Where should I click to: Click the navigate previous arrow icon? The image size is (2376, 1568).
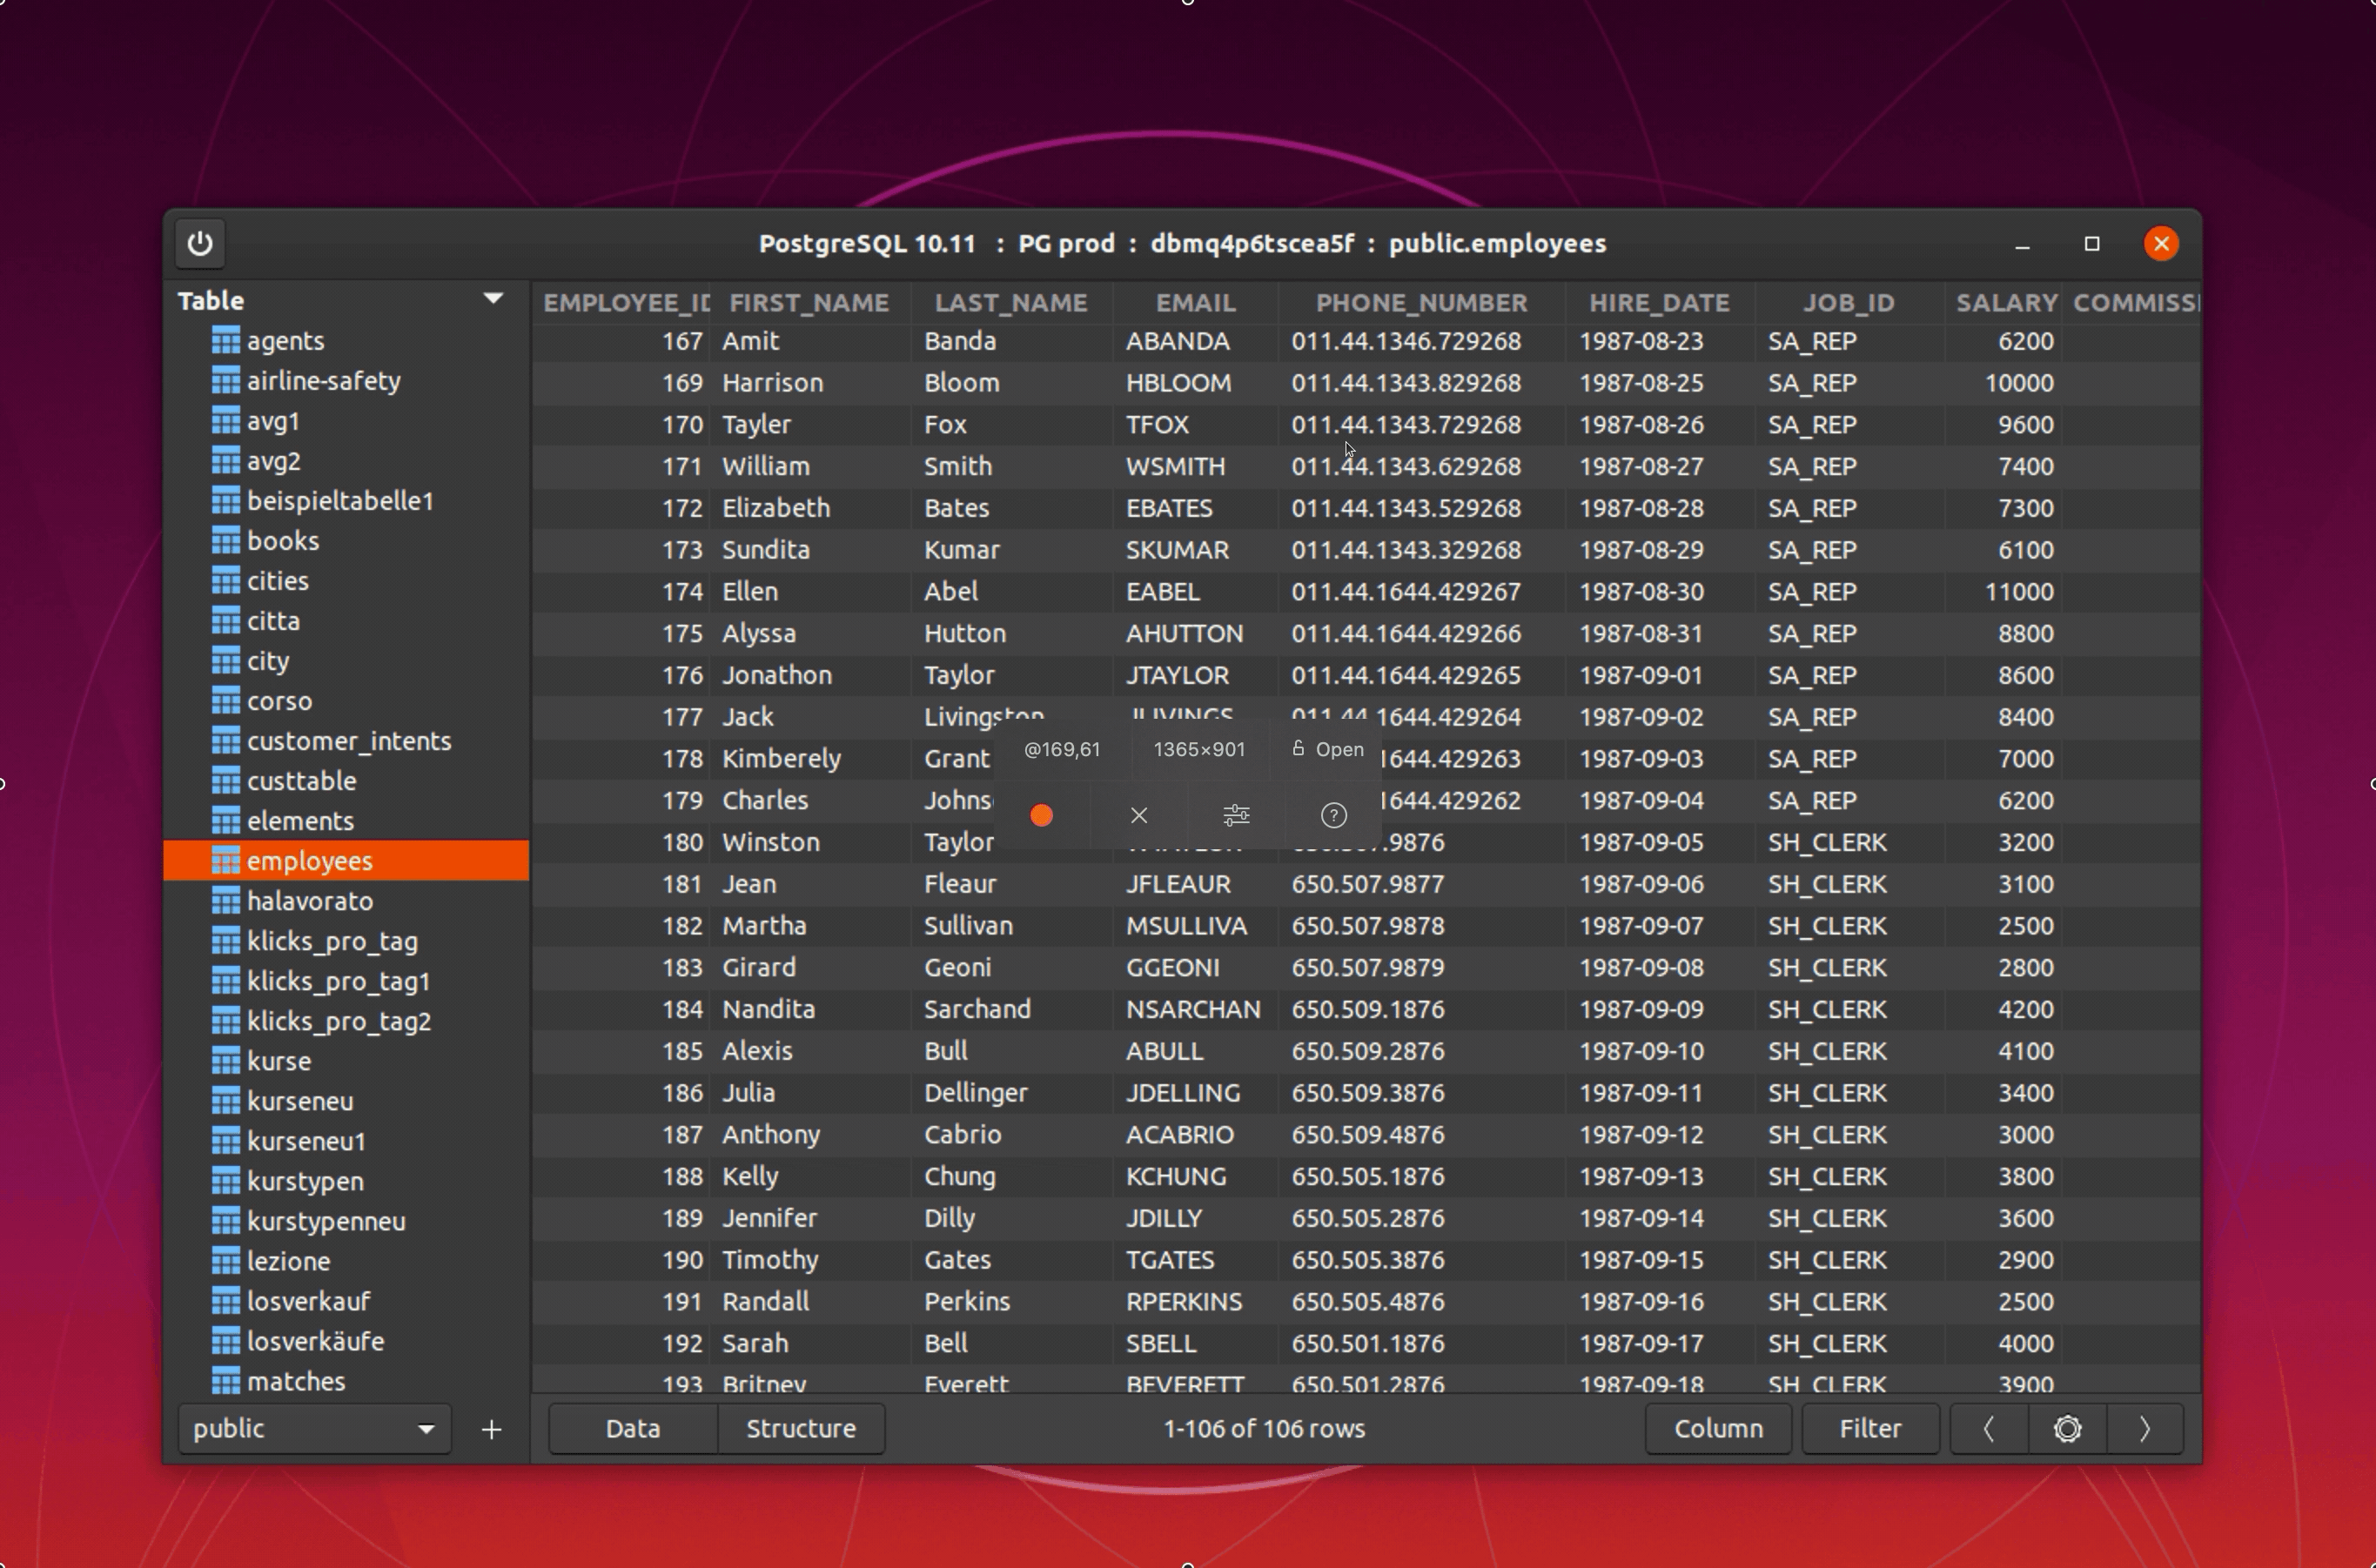click(x=1986, y=1430)
